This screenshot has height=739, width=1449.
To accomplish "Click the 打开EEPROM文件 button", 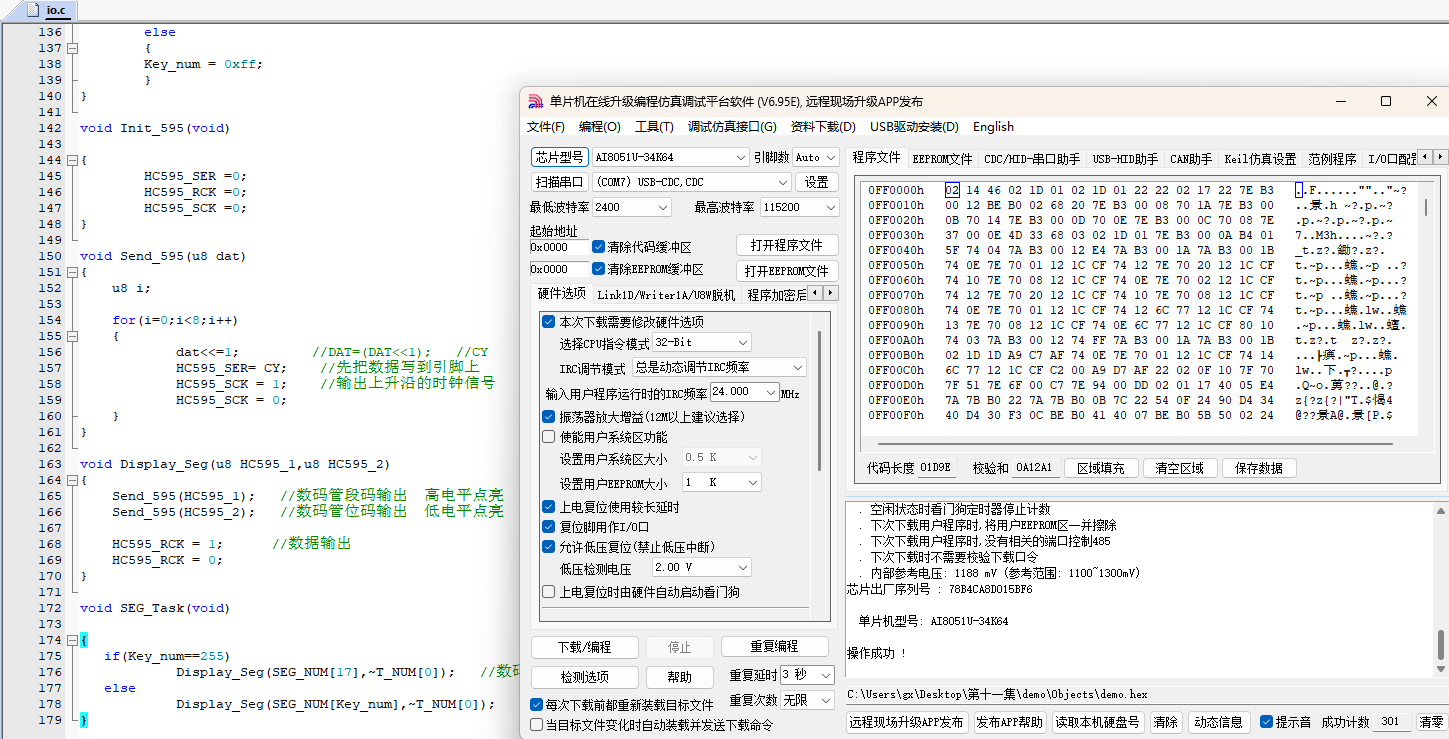I will (x=787, y=271).
